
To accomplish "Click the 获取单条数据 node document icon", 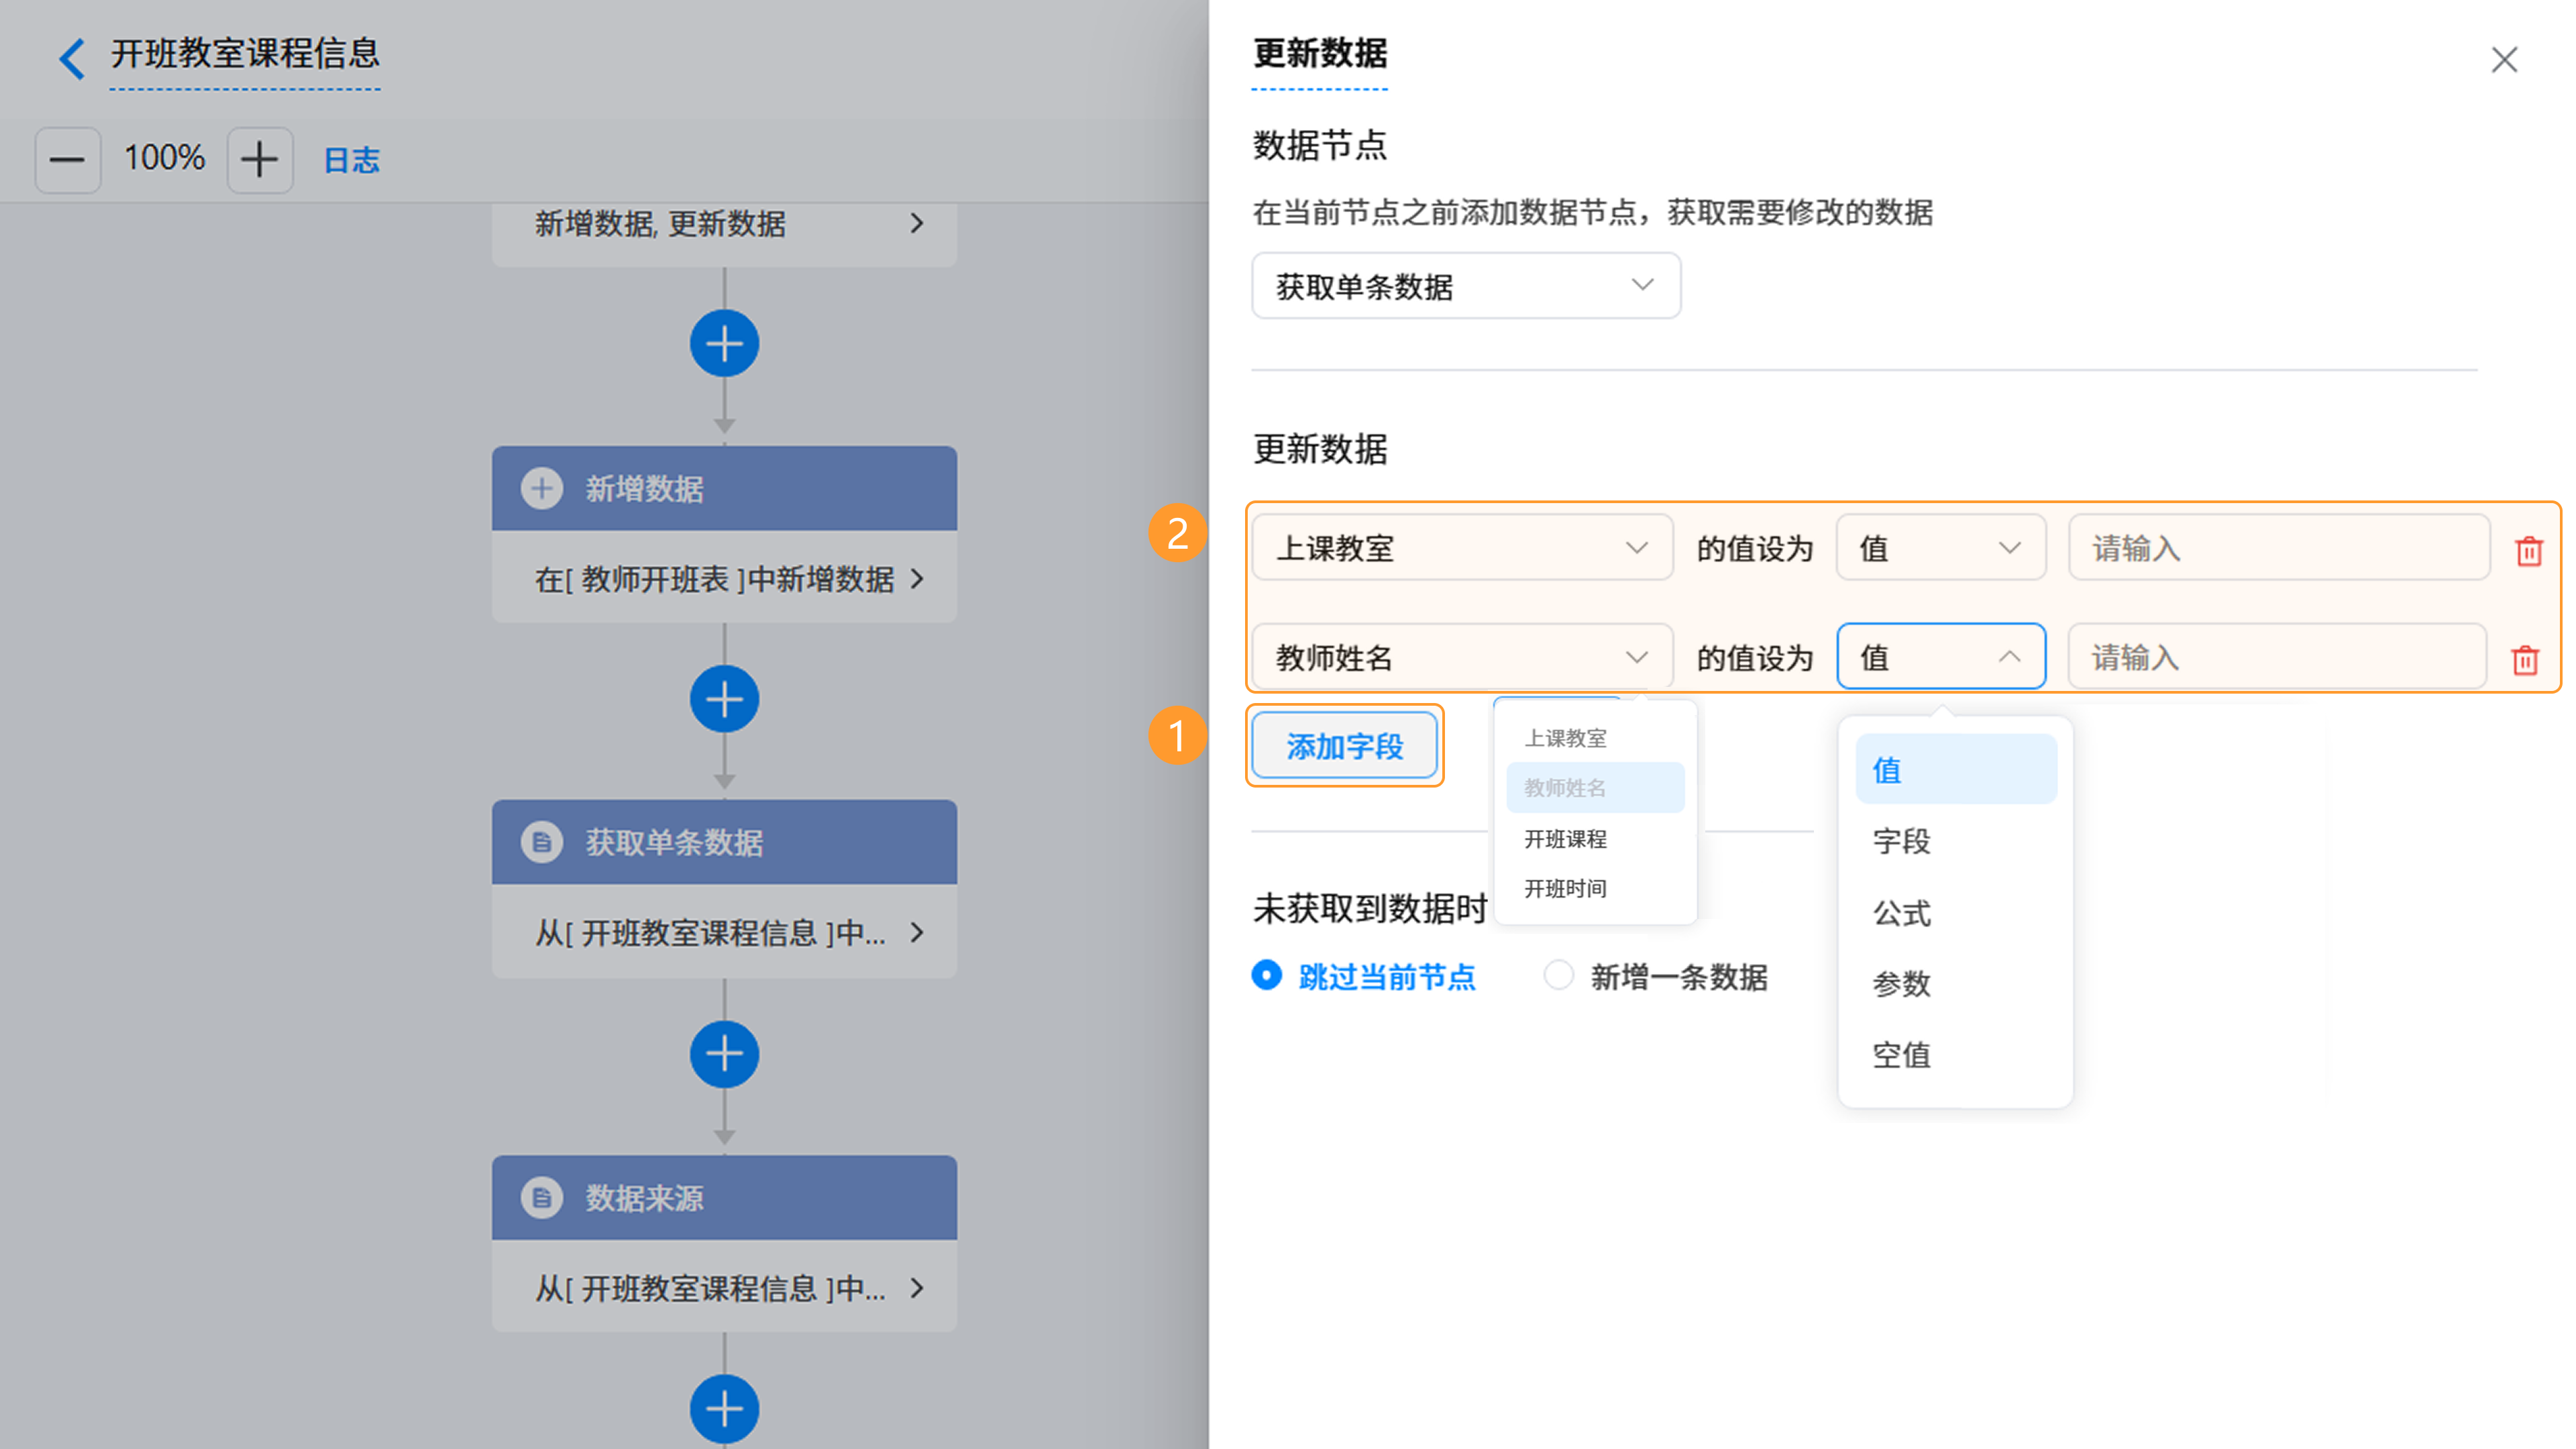I will coord(542,843).
